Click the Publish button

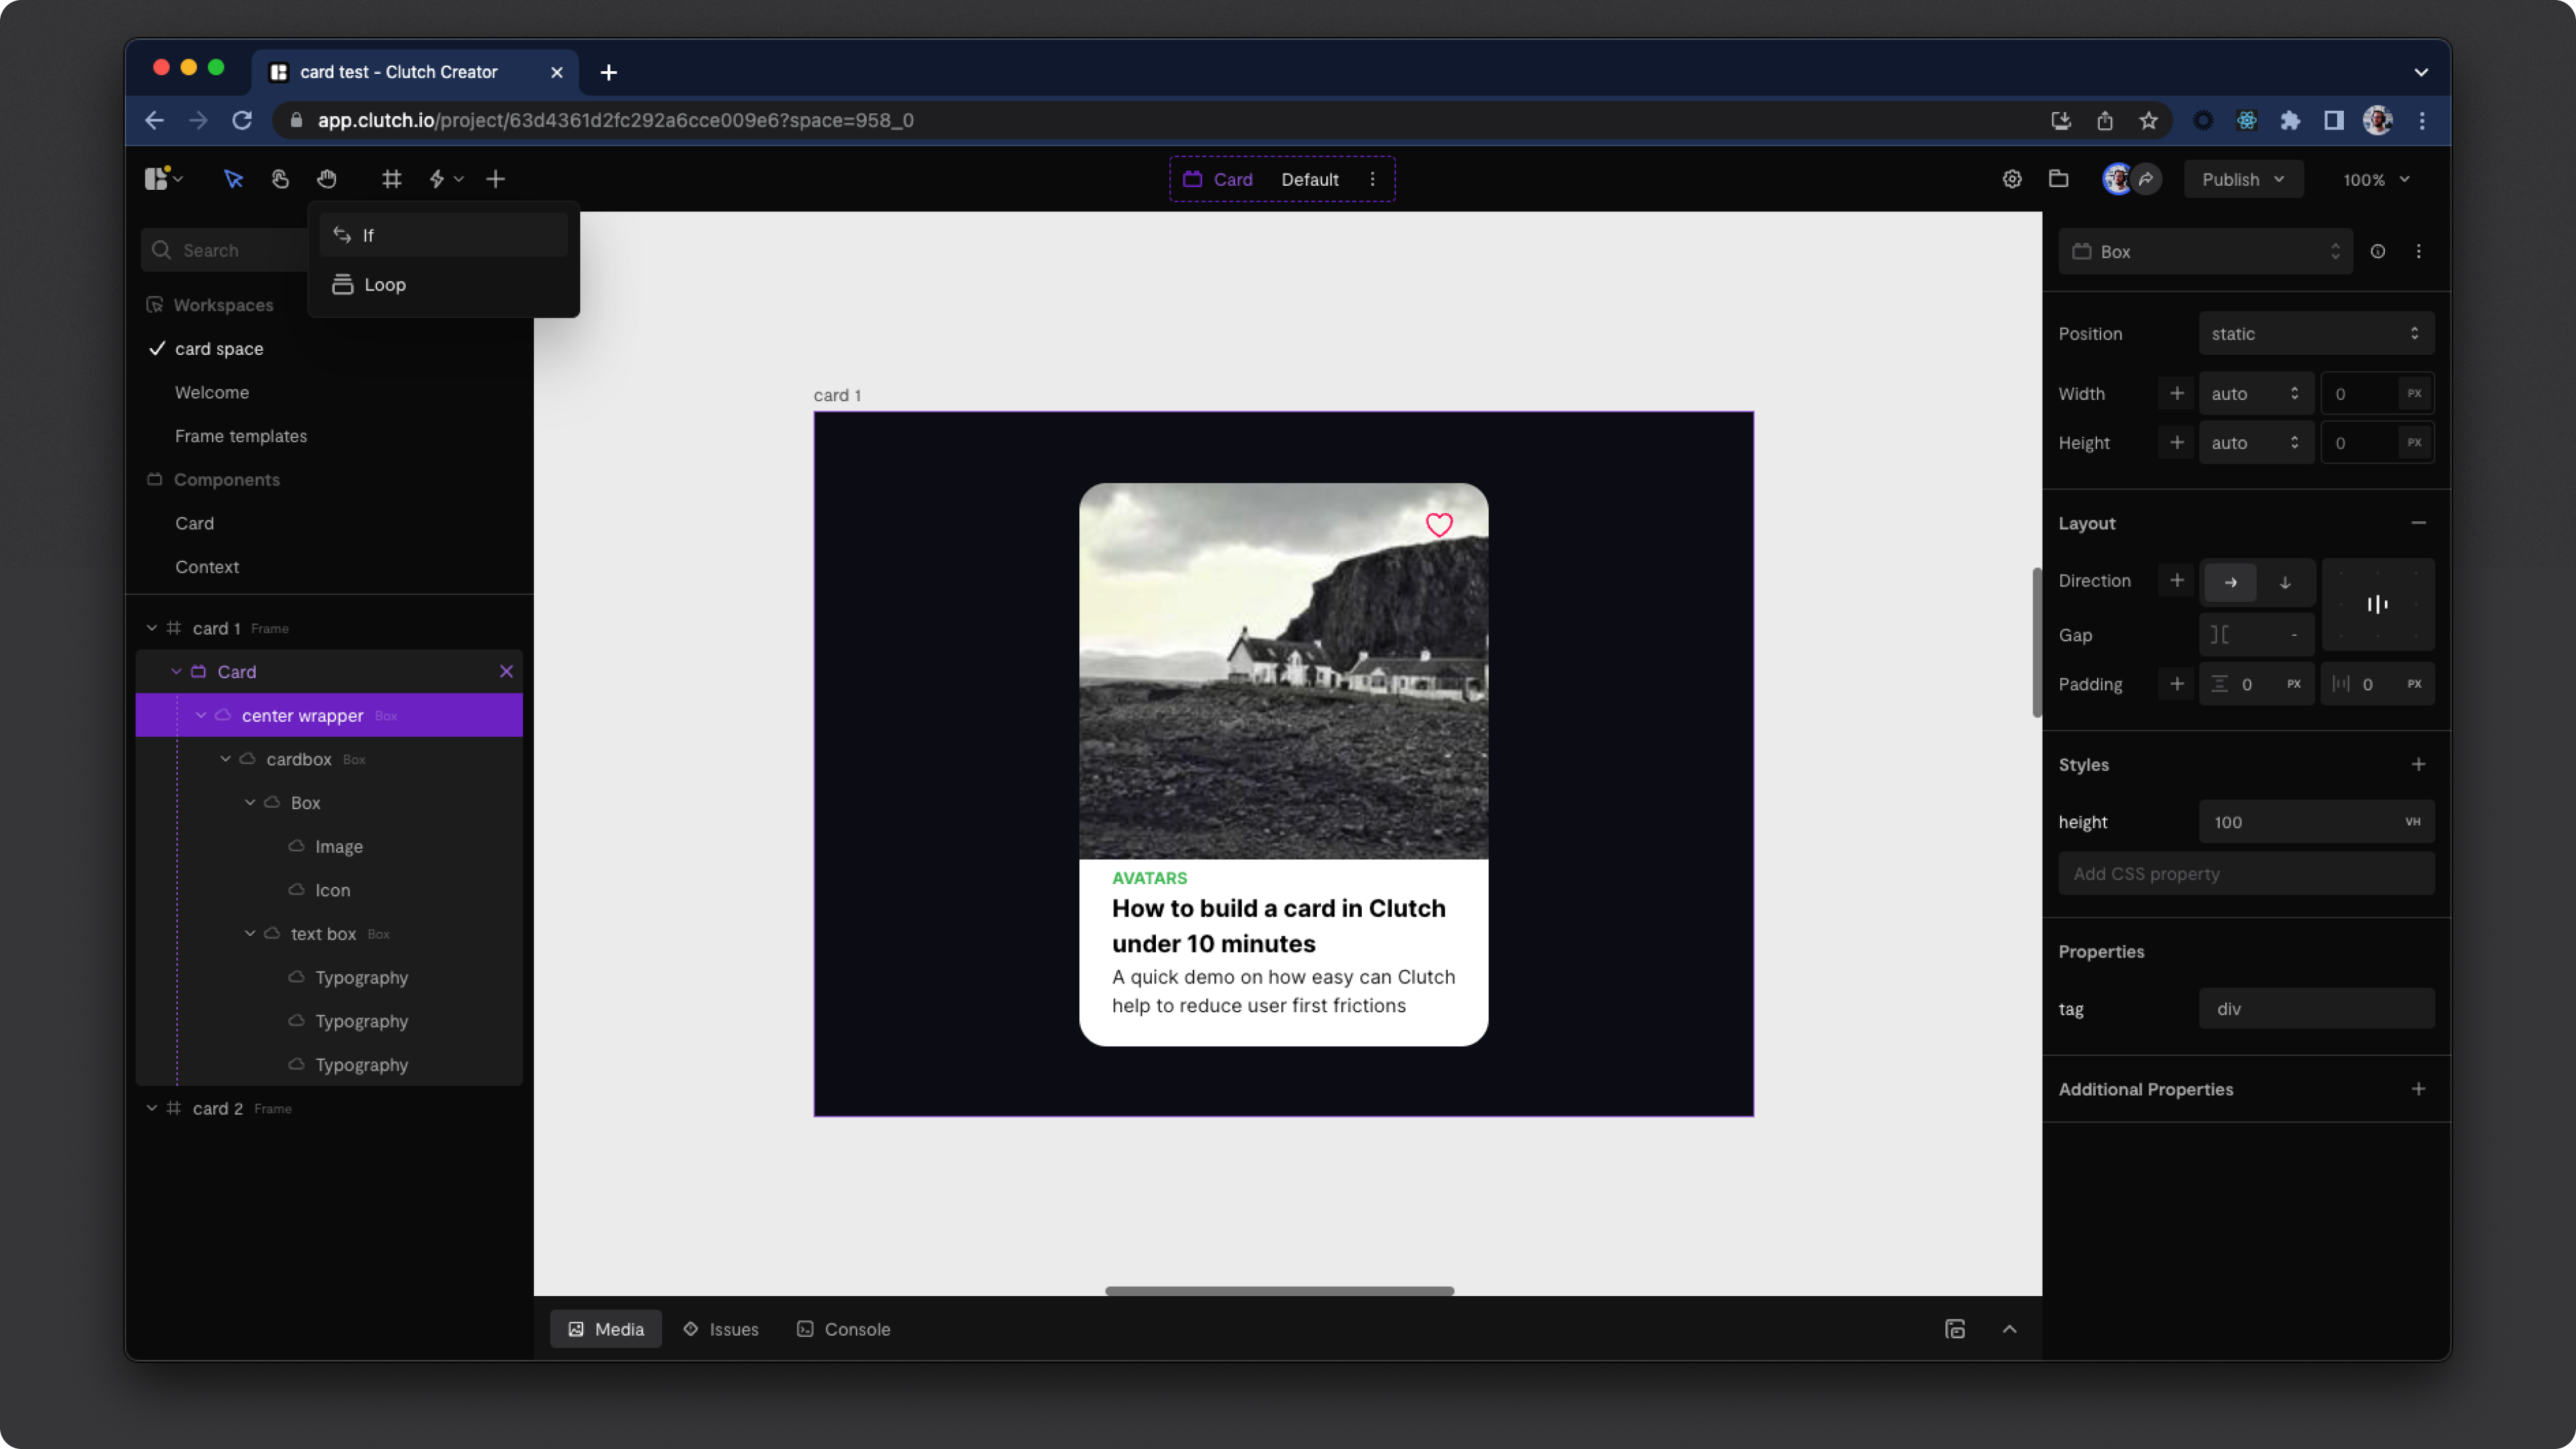tap(2242, 180)
